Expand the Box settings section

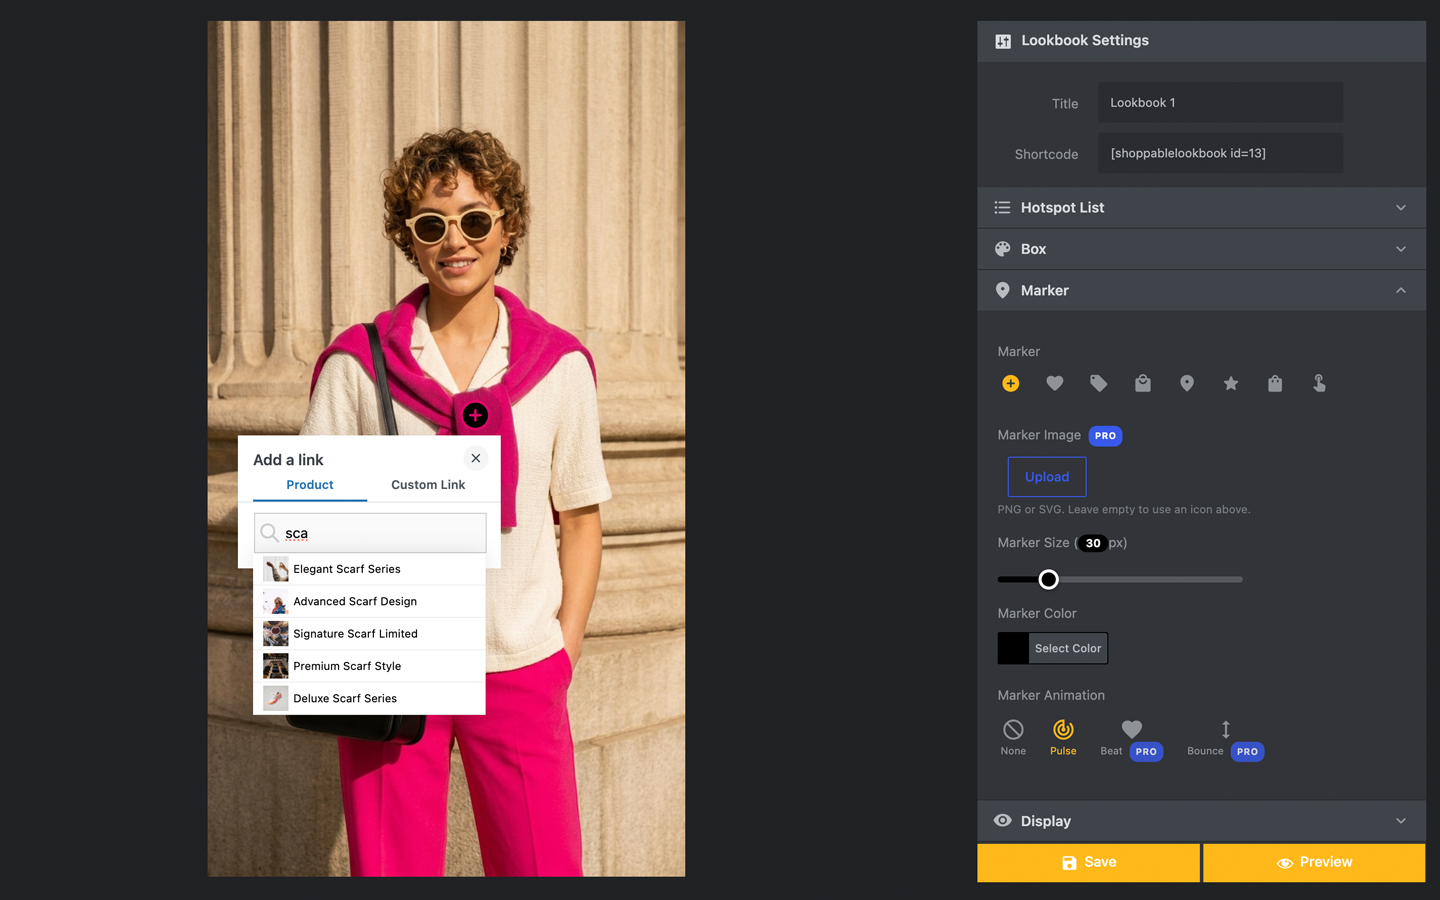[x=1201, y=249]
